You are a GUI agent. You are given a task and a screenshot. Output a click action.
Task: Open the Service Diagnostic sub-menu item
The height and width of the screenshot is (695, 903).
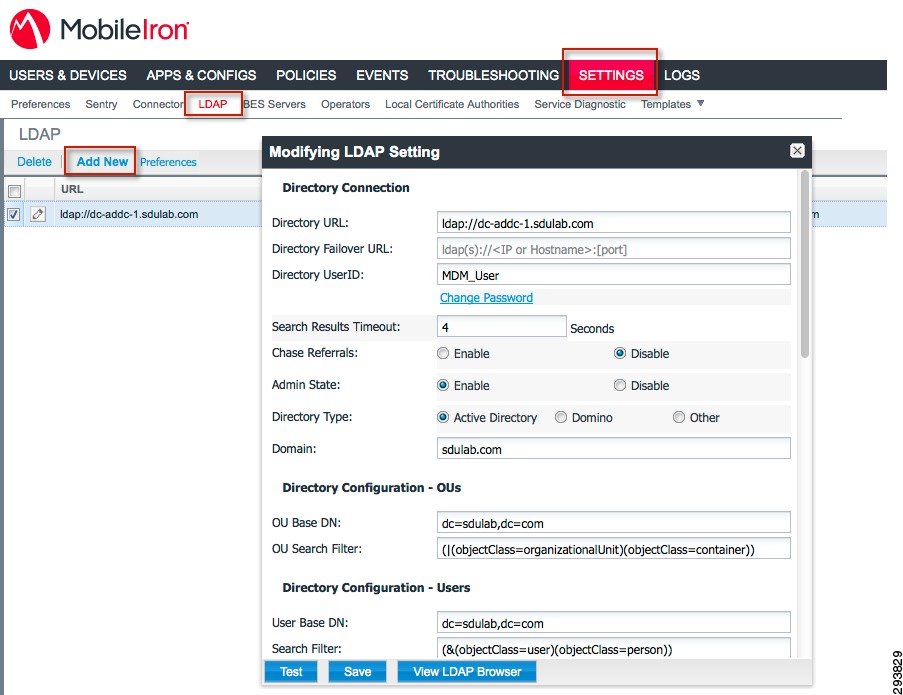[580, 104]
